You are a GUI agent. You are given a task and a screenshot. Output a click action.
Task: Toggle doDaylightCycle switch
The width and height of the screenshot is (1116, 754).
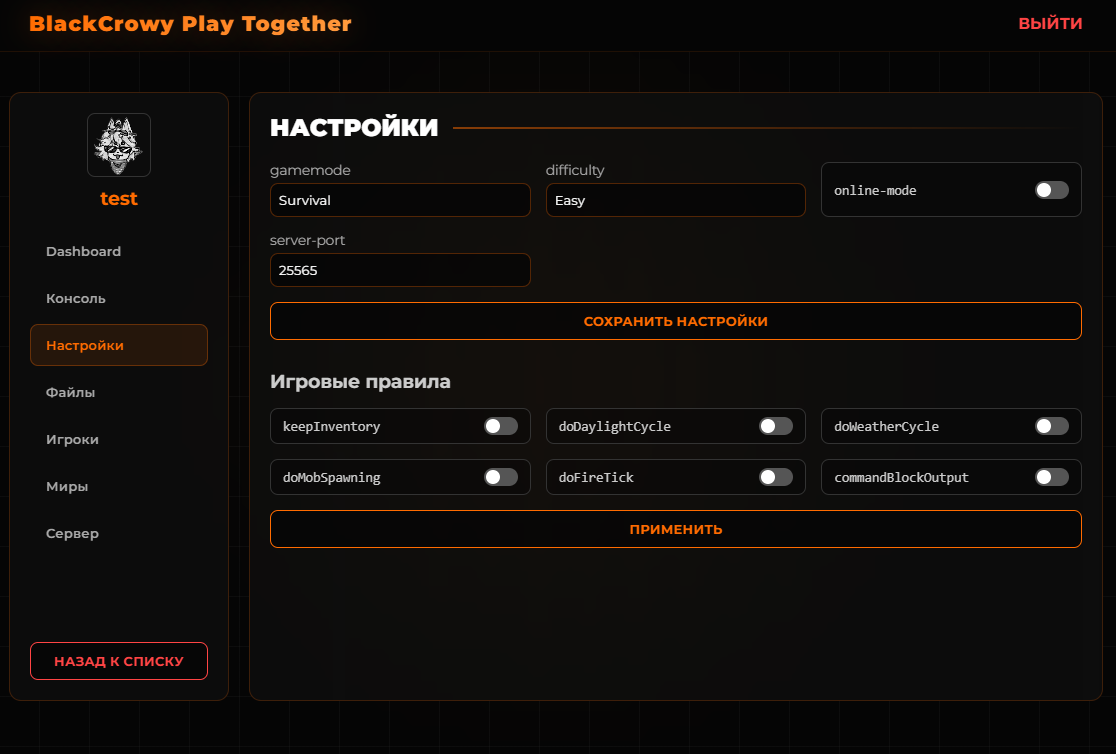[x=776, y=426]
